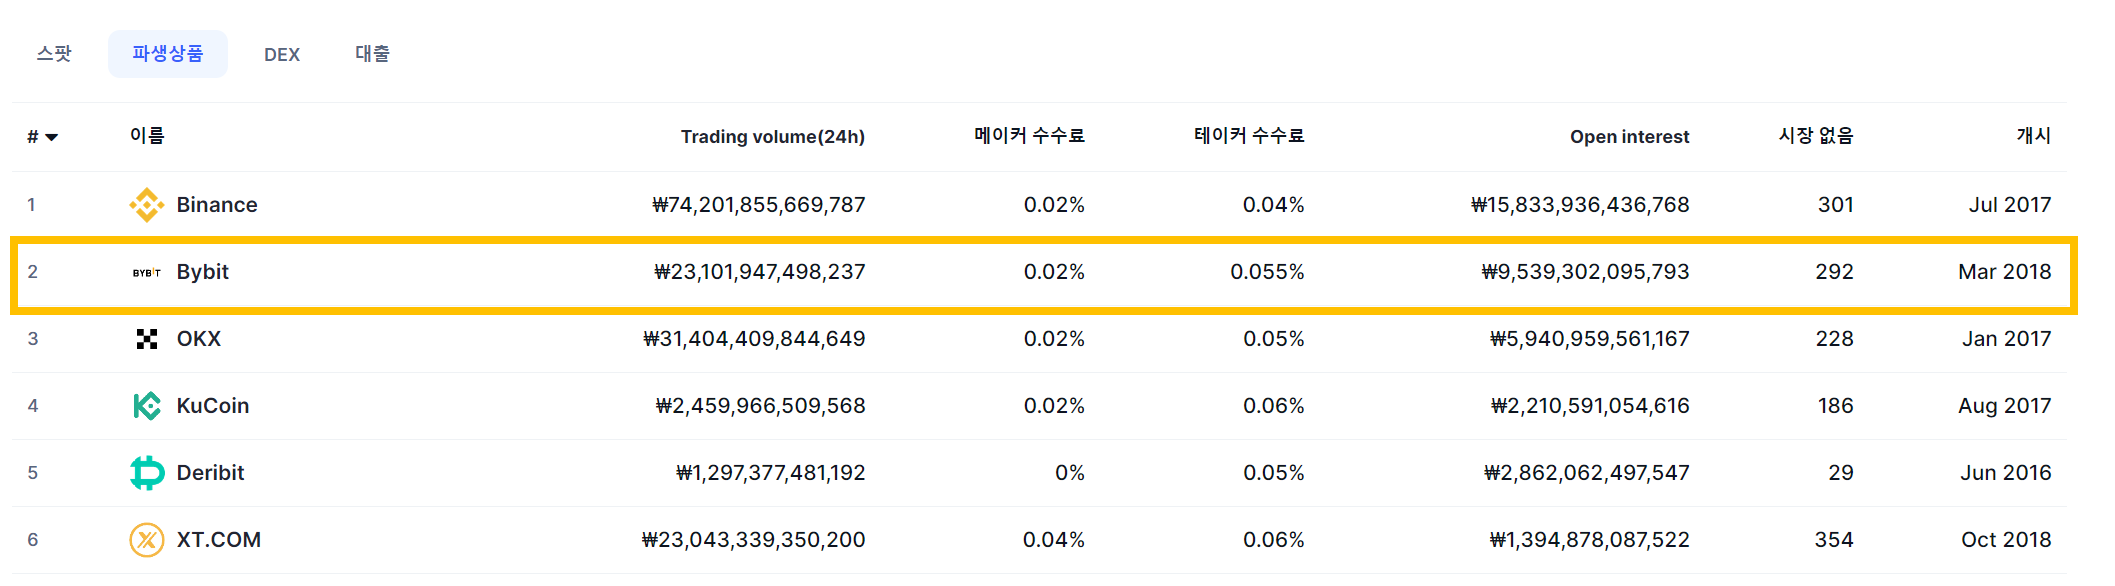Click the Binance exchange logo icon
The image size is (2115, 586).
pos(147,205)
